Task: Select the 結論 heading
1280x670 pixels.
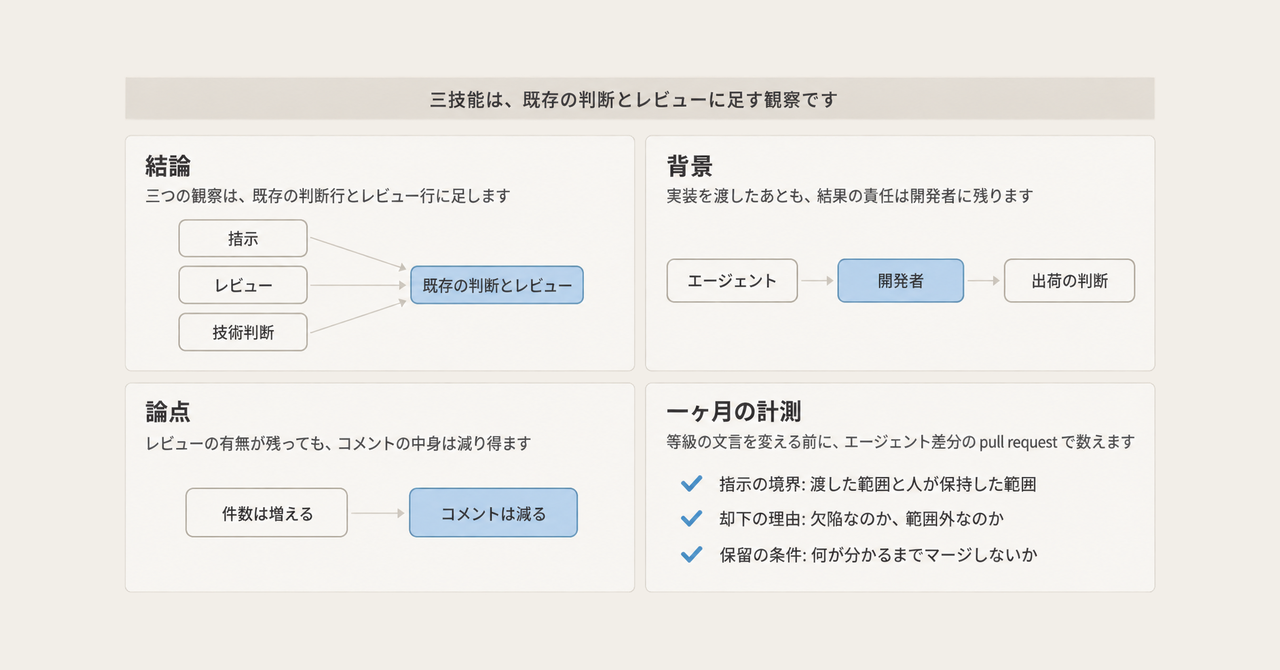Action: (x=168, y=166)
